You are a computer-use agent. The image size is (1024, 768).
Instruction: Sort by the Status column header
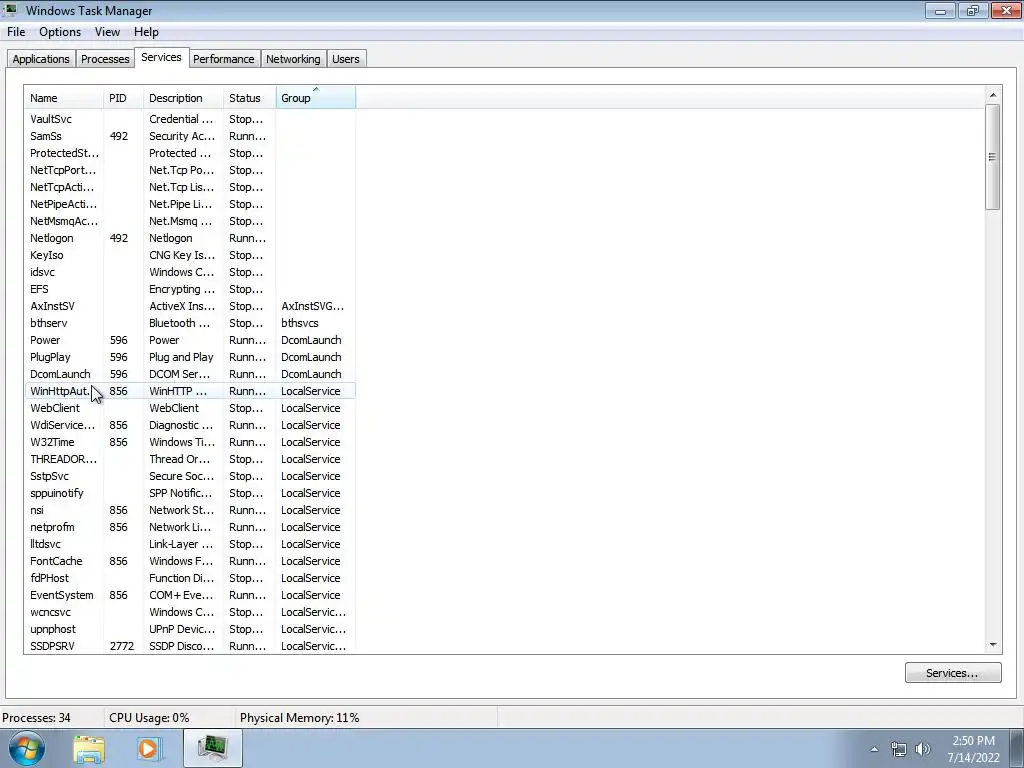click(249, 98)
